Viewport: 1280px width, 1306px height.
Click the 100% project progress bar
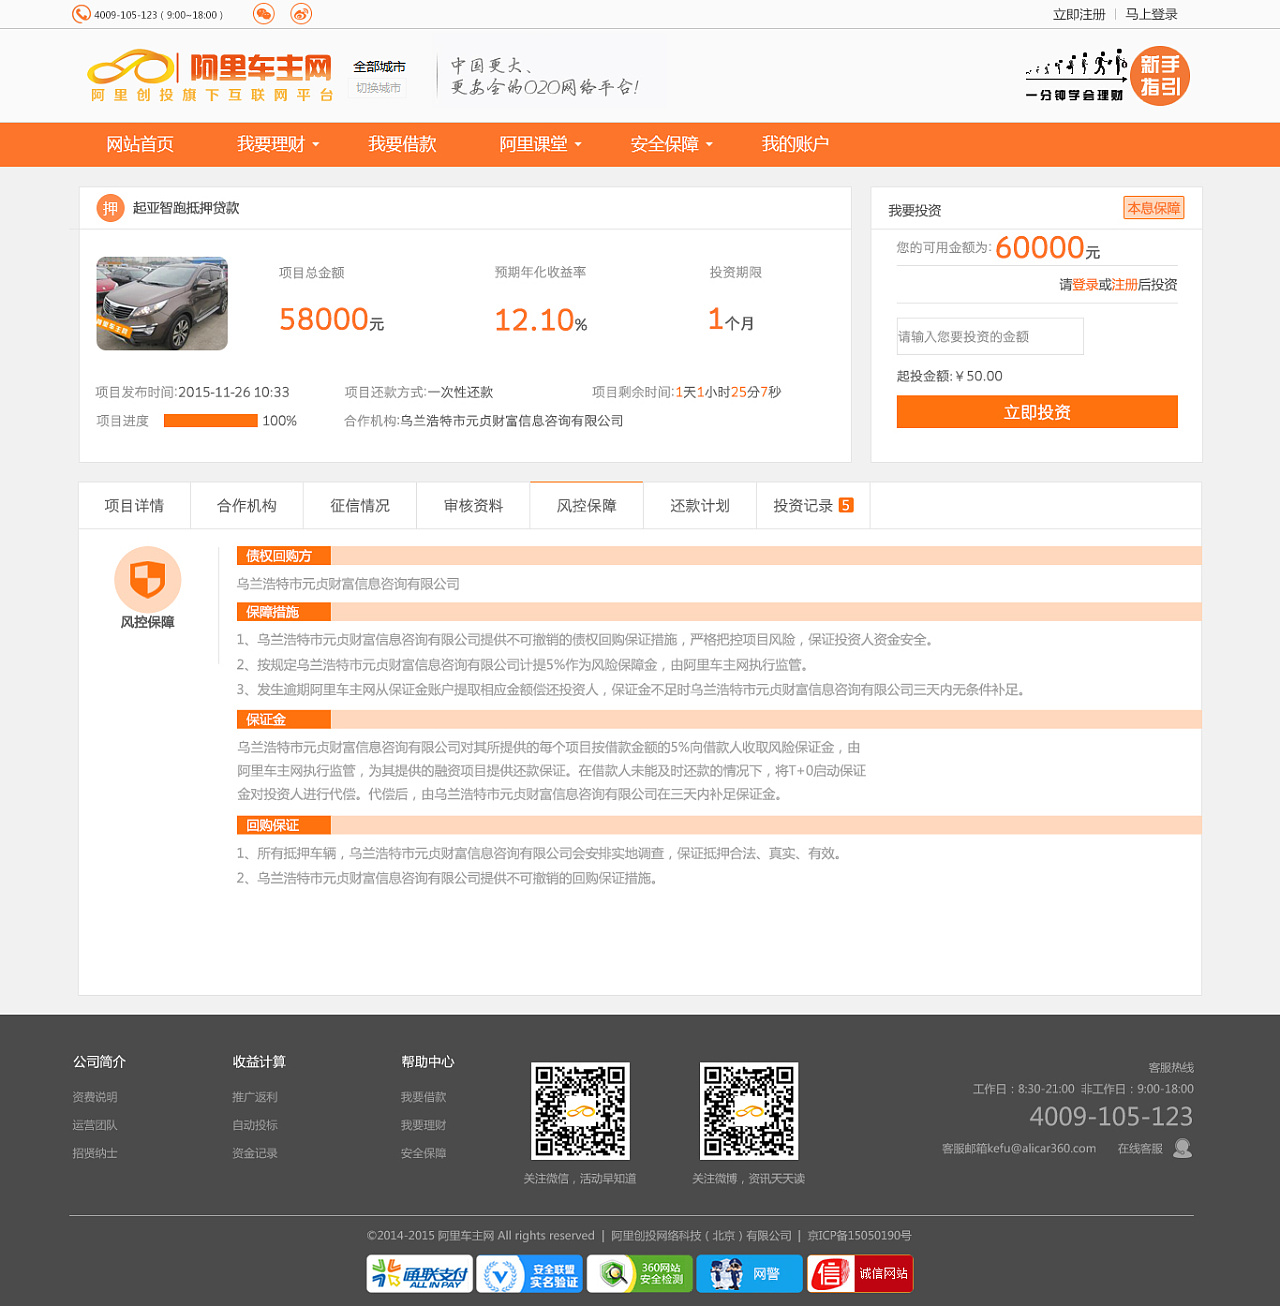pos(210,421)
